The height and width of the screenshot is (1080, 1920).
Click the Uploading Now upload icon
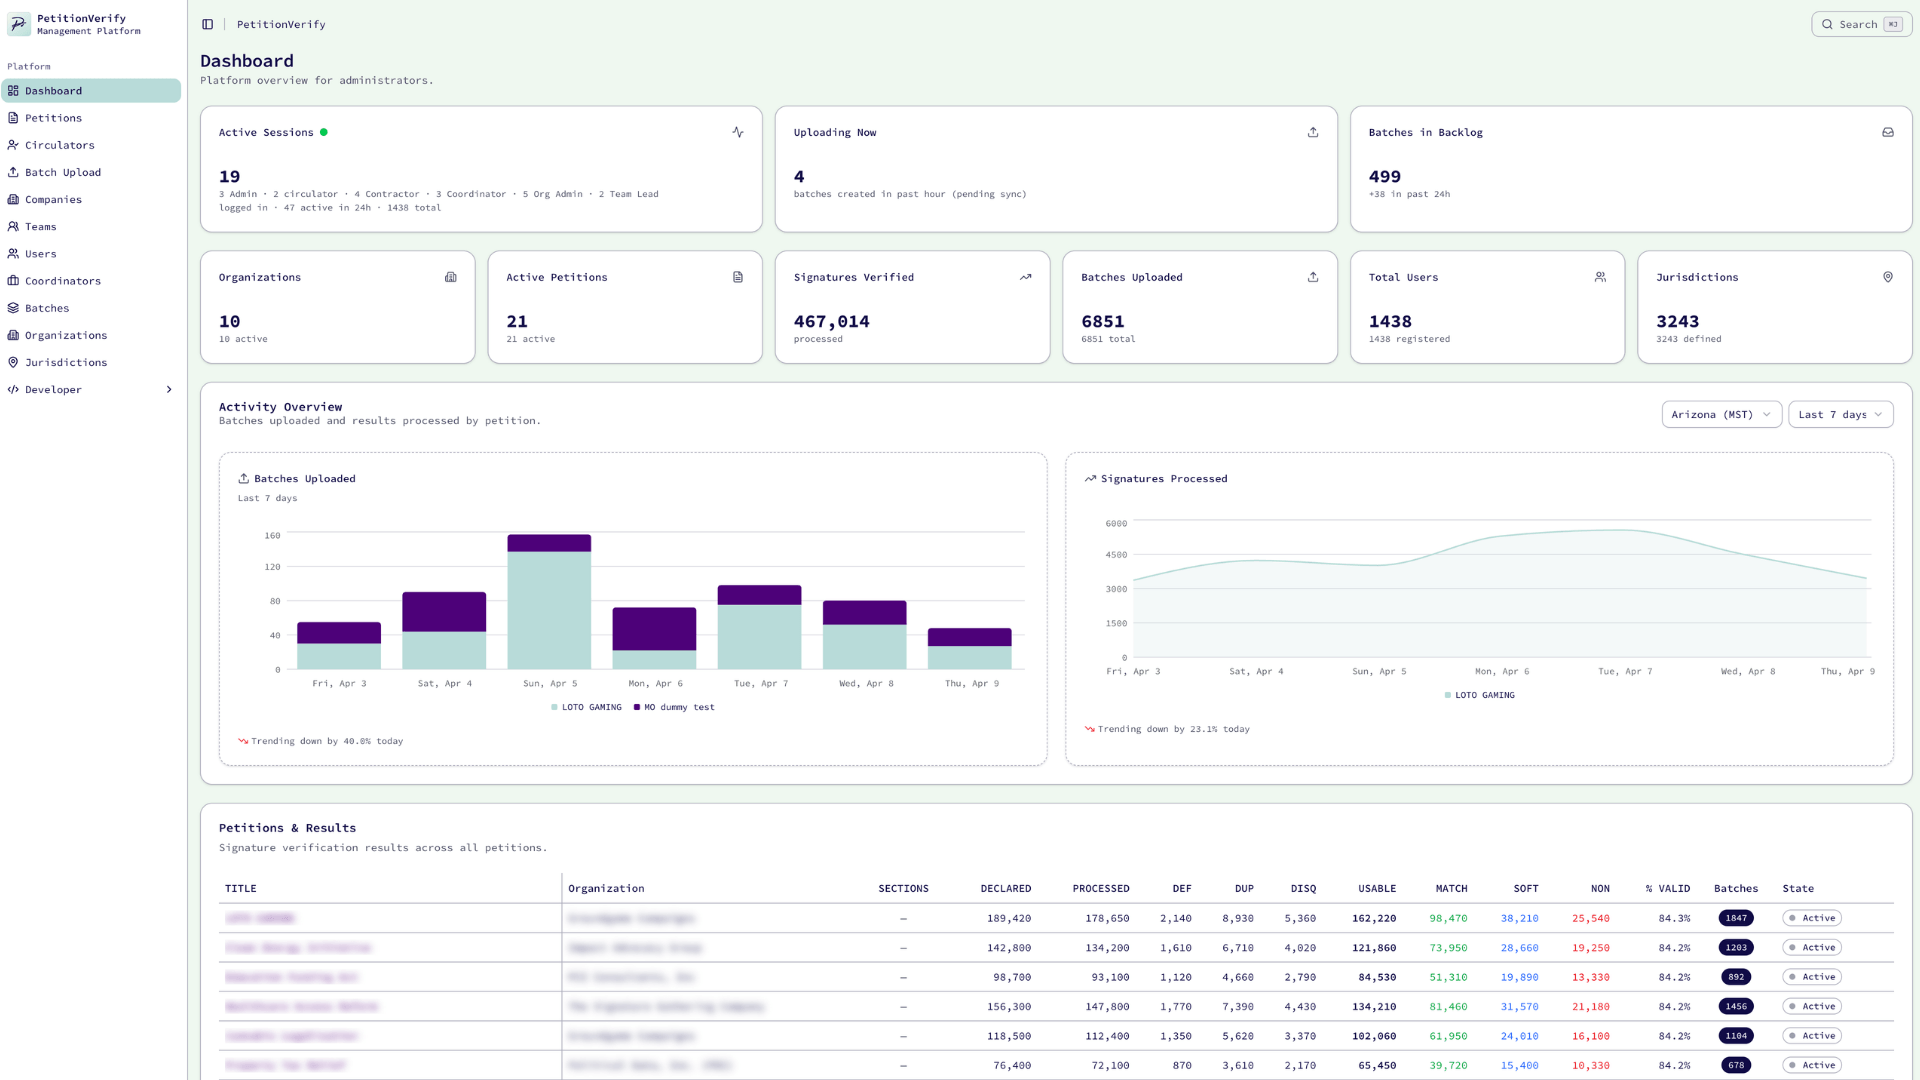pyautogui.click(x=1313, y=132)
